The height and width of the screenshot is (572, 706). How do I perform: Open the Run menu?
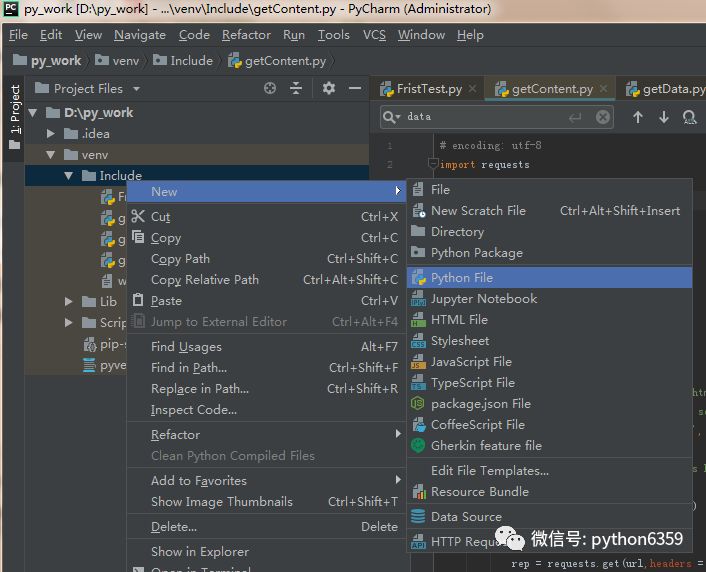[x=294, y=35]
